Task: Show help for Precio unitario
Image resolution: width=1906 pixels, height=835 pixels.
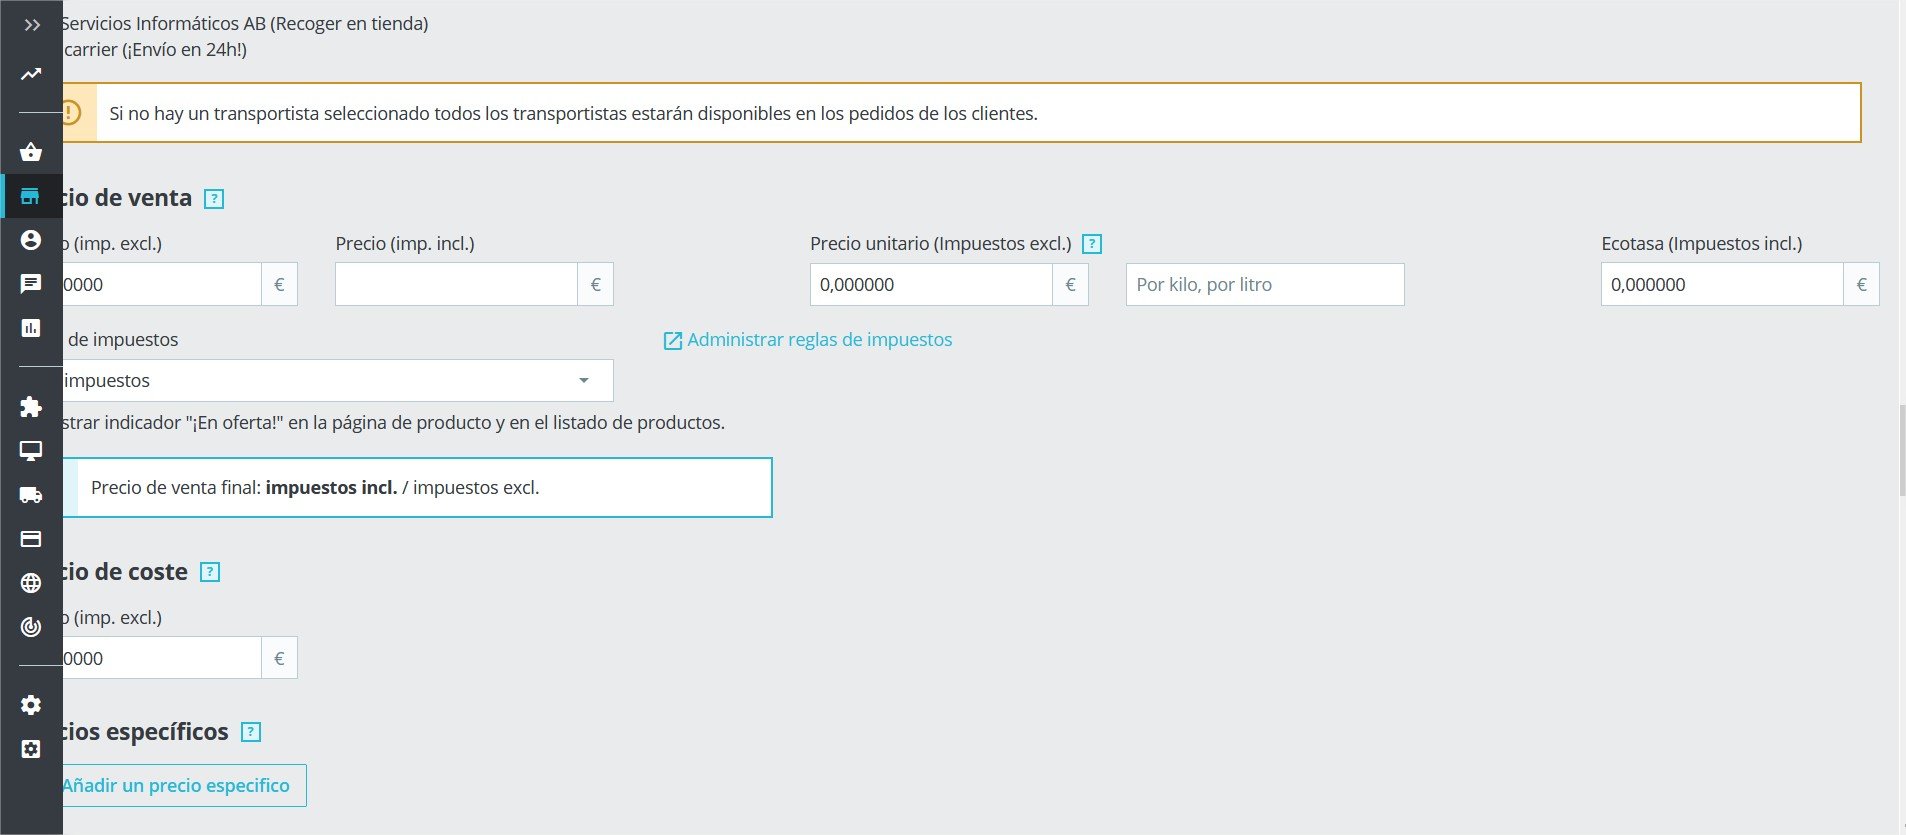Action: pos(1092,244)
